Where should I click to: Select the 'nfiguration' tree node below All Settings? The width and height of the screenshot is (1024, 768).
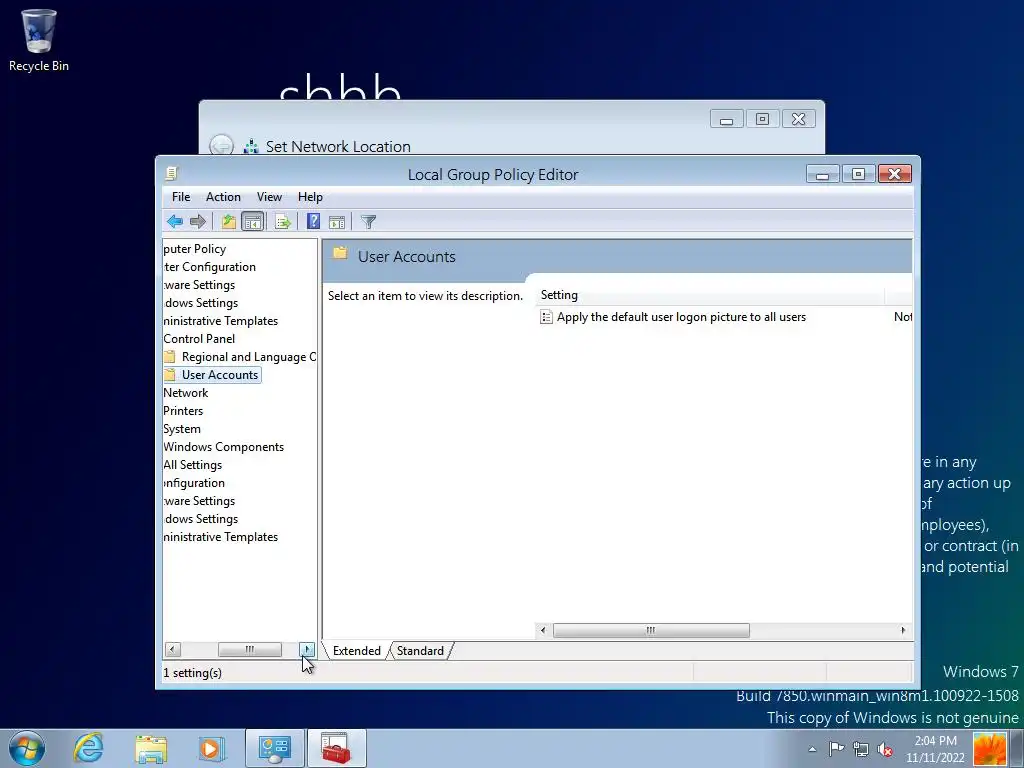point(194,483)
